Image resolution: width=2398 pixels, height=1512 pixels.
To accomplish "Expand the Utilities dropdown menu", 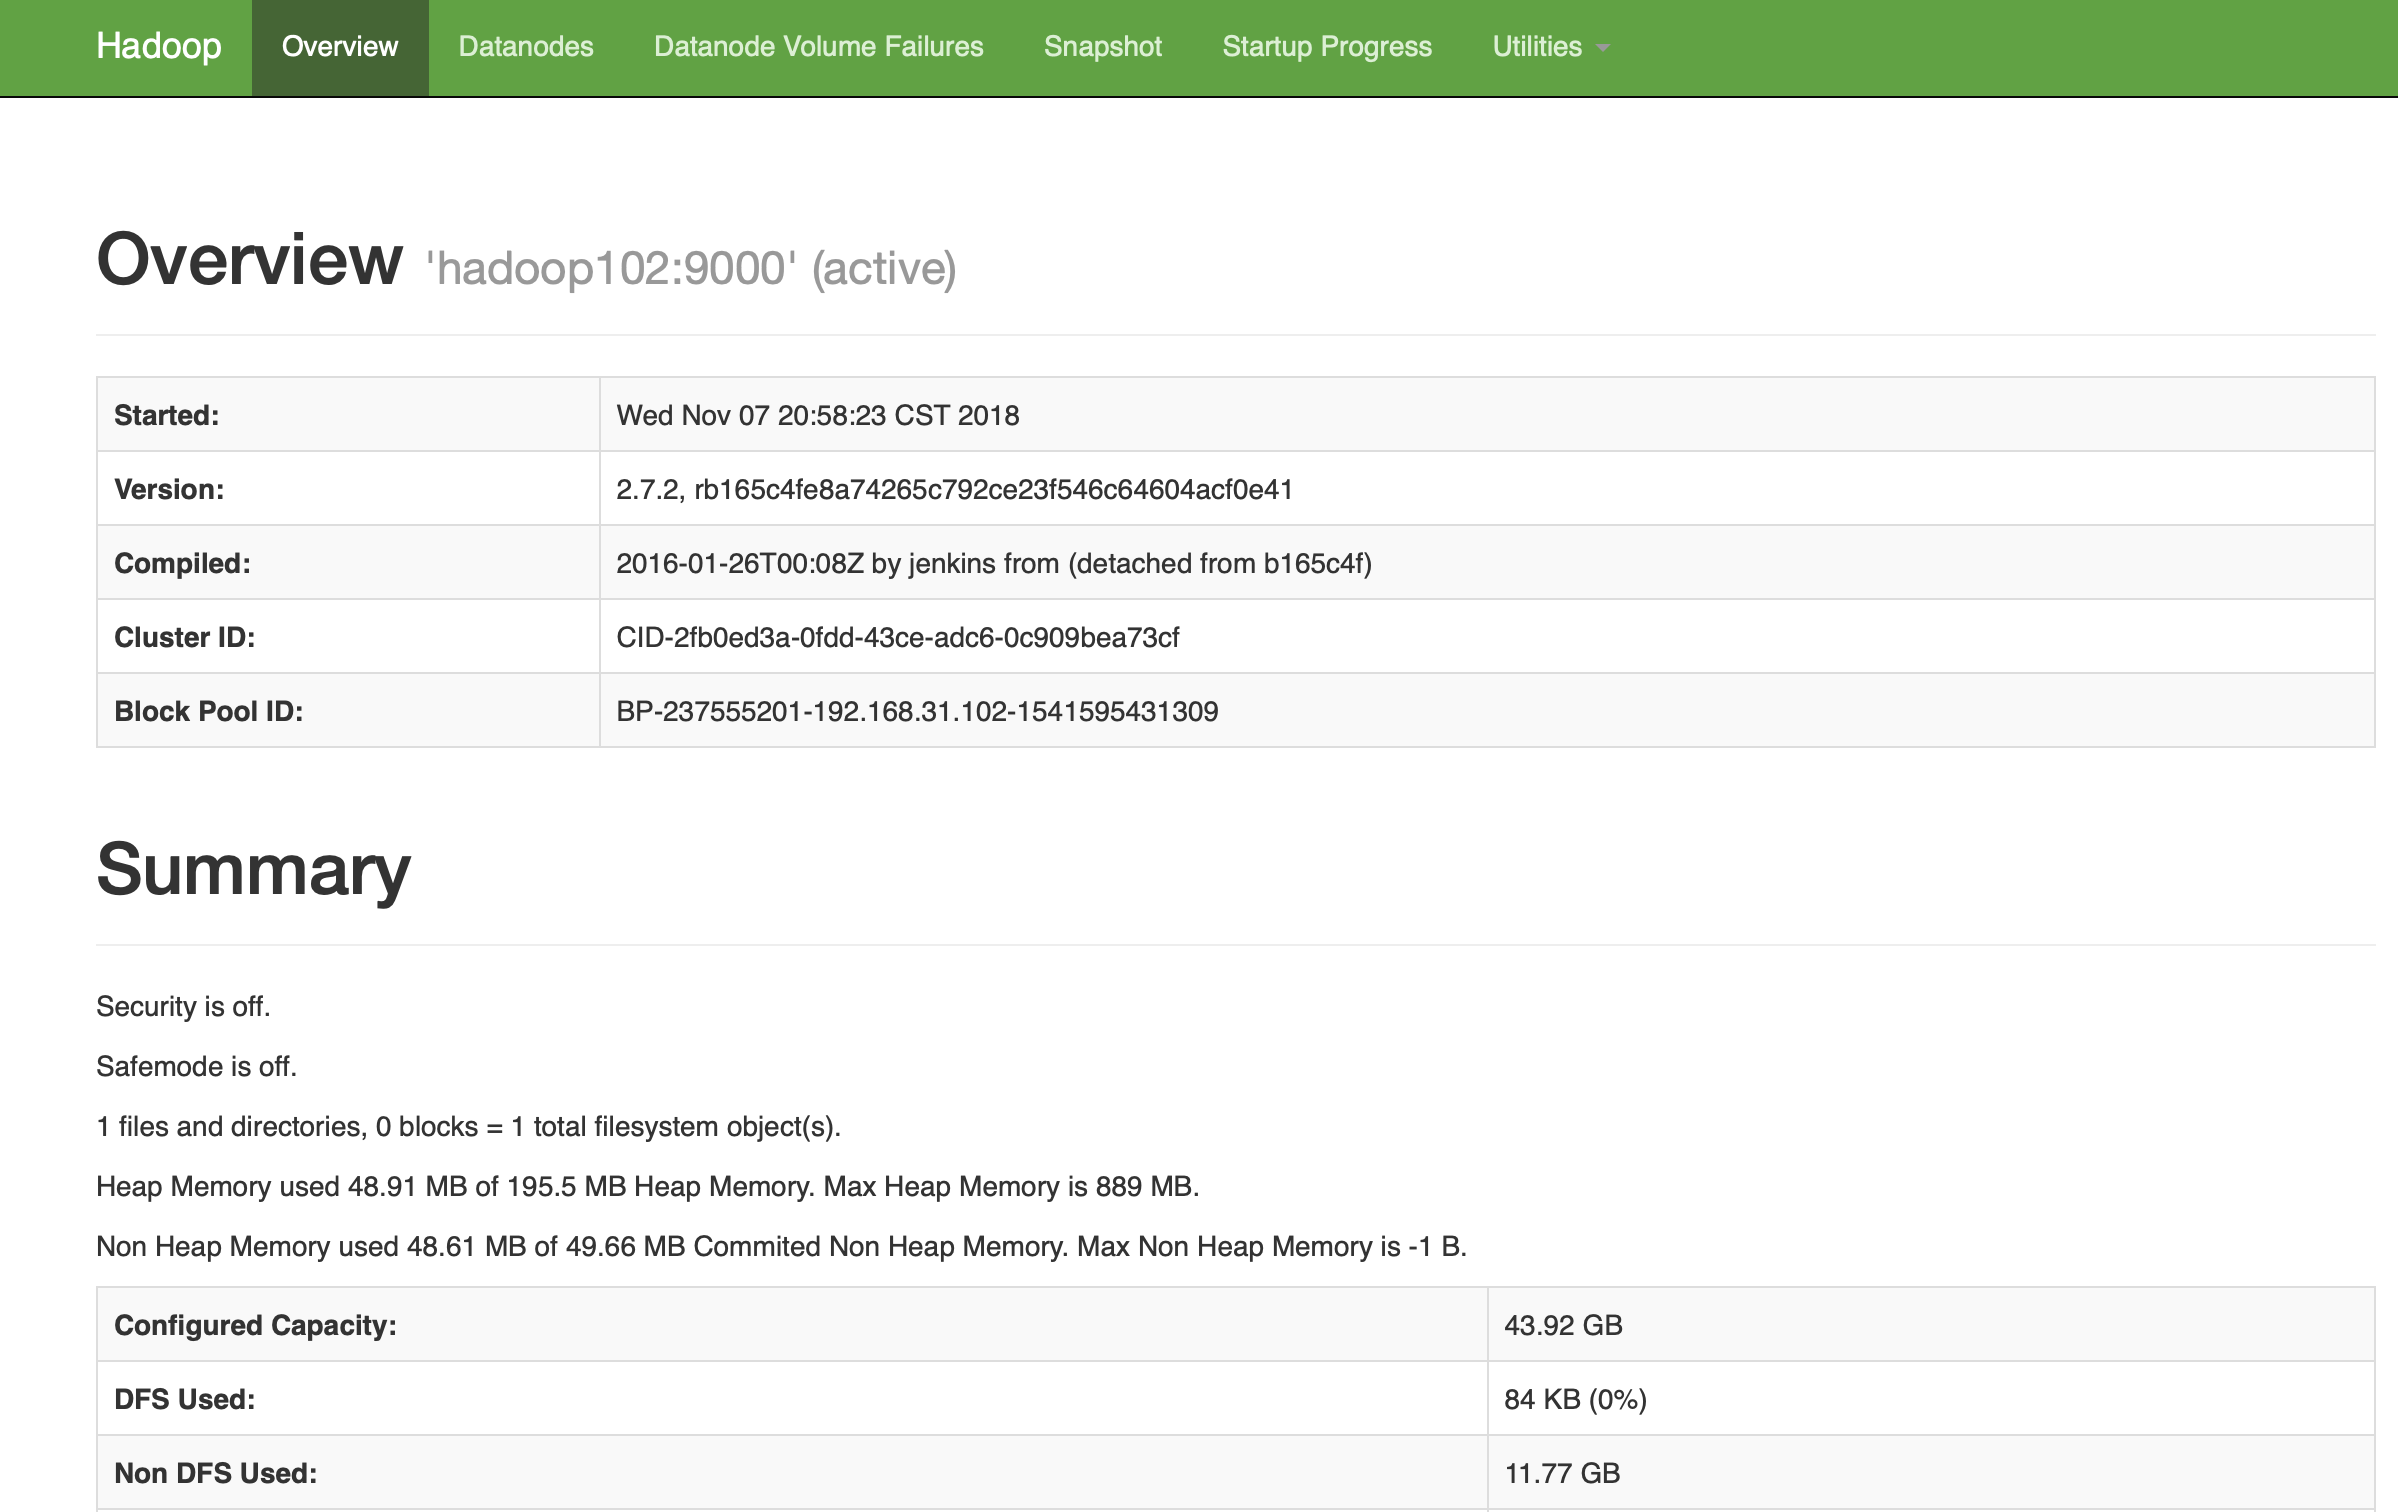I will pyautogui.click(x=1551, y=47).
